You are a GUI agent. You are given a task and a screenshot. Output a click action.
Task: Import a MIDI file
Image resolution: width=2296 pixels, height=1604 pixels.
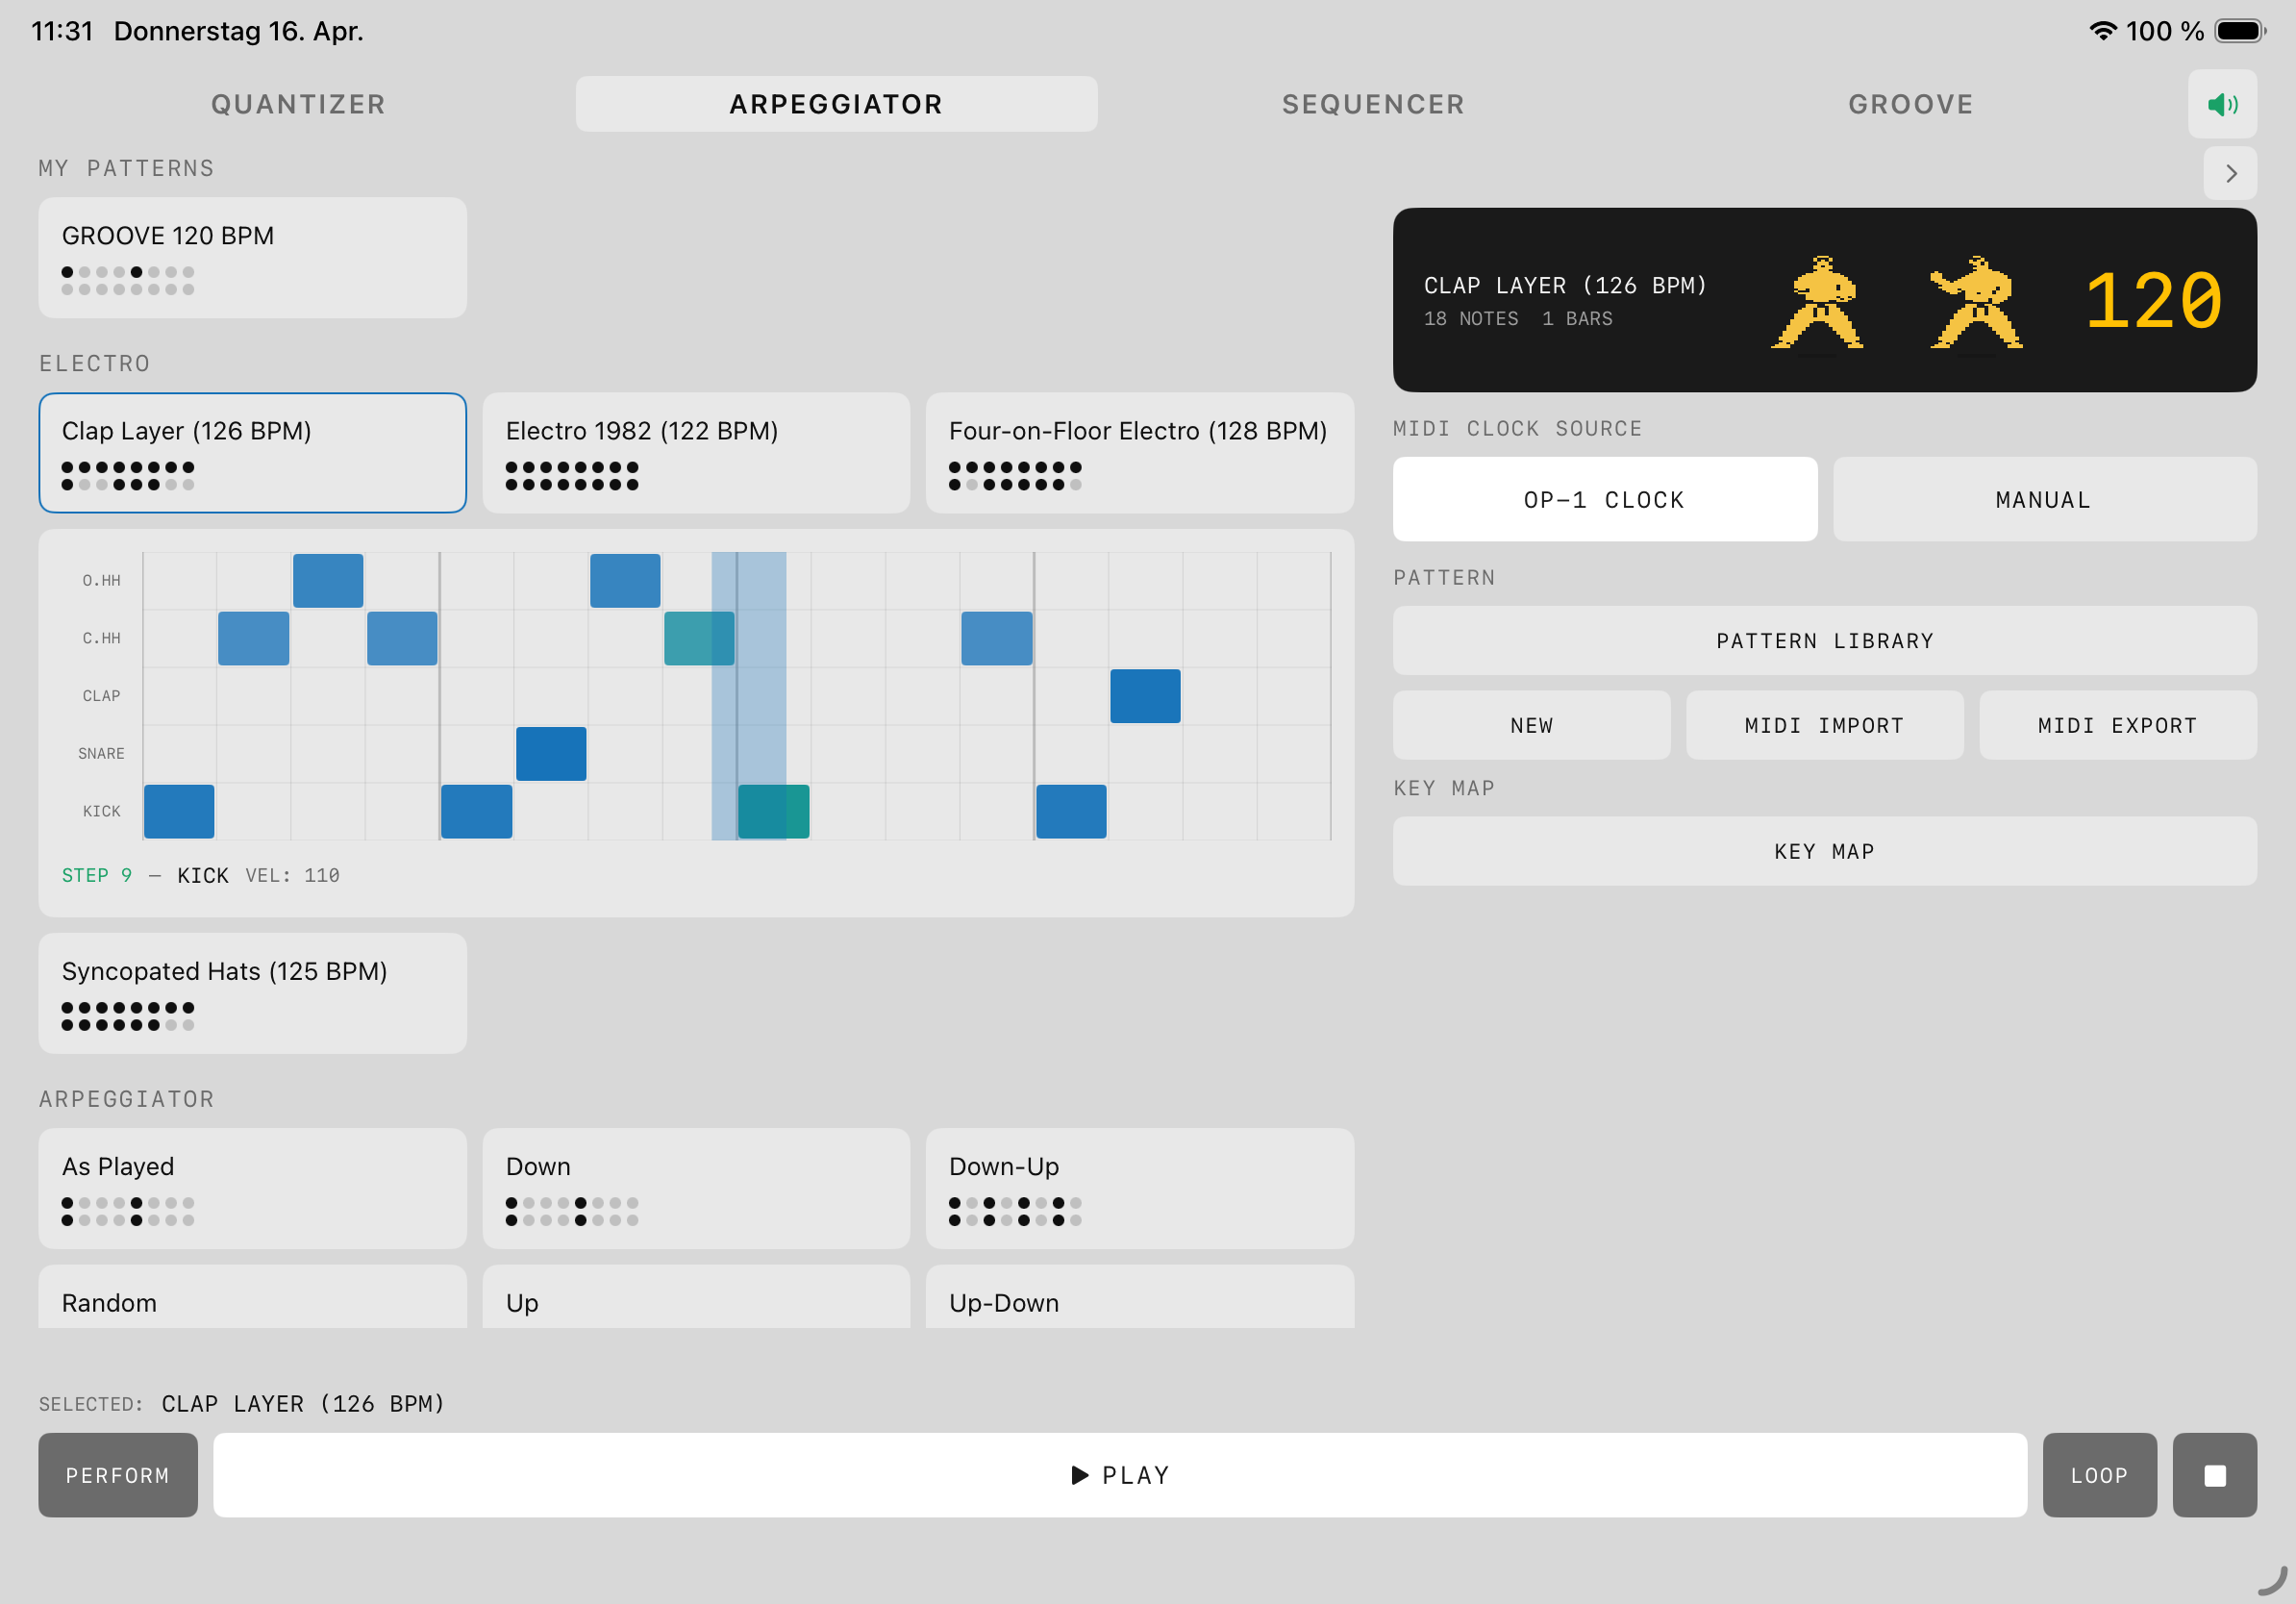point(1824,725)
